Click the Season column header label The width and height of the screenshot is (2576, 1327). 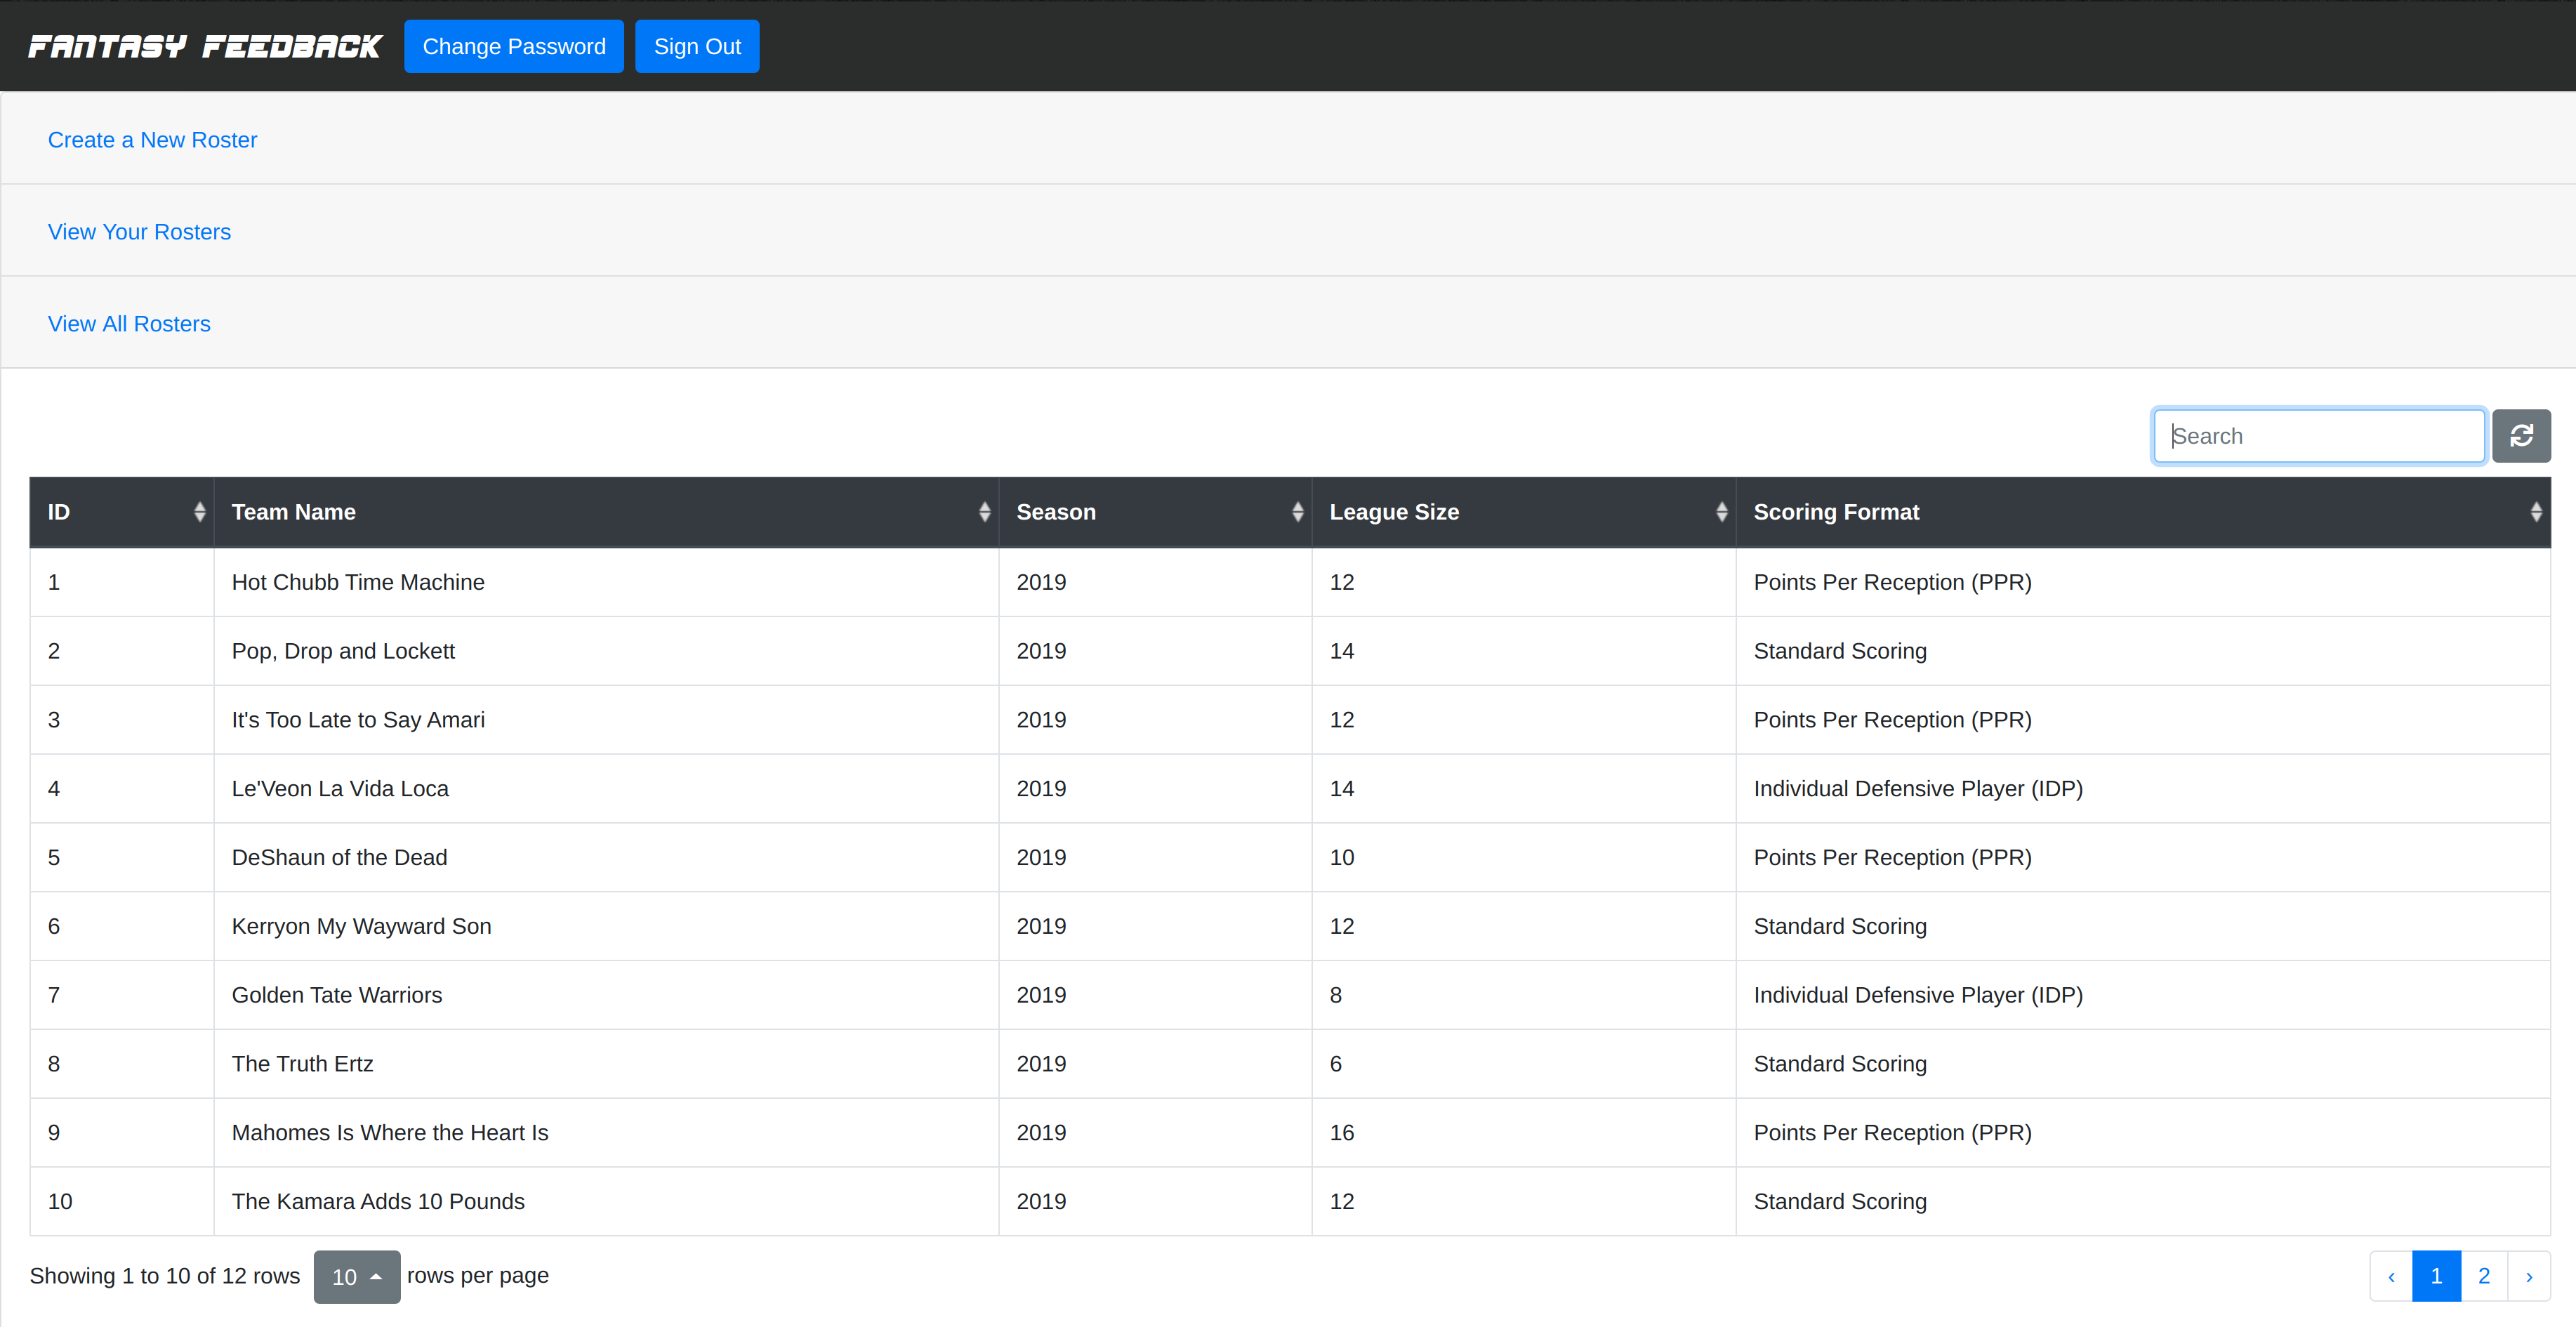[1056, 512]
